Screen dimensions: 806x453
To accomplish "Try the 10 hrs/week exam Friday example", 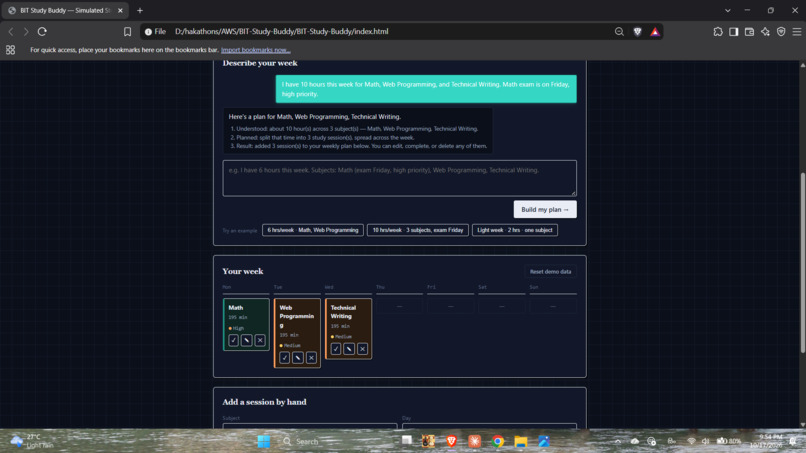I will click(x=417, y=230).
